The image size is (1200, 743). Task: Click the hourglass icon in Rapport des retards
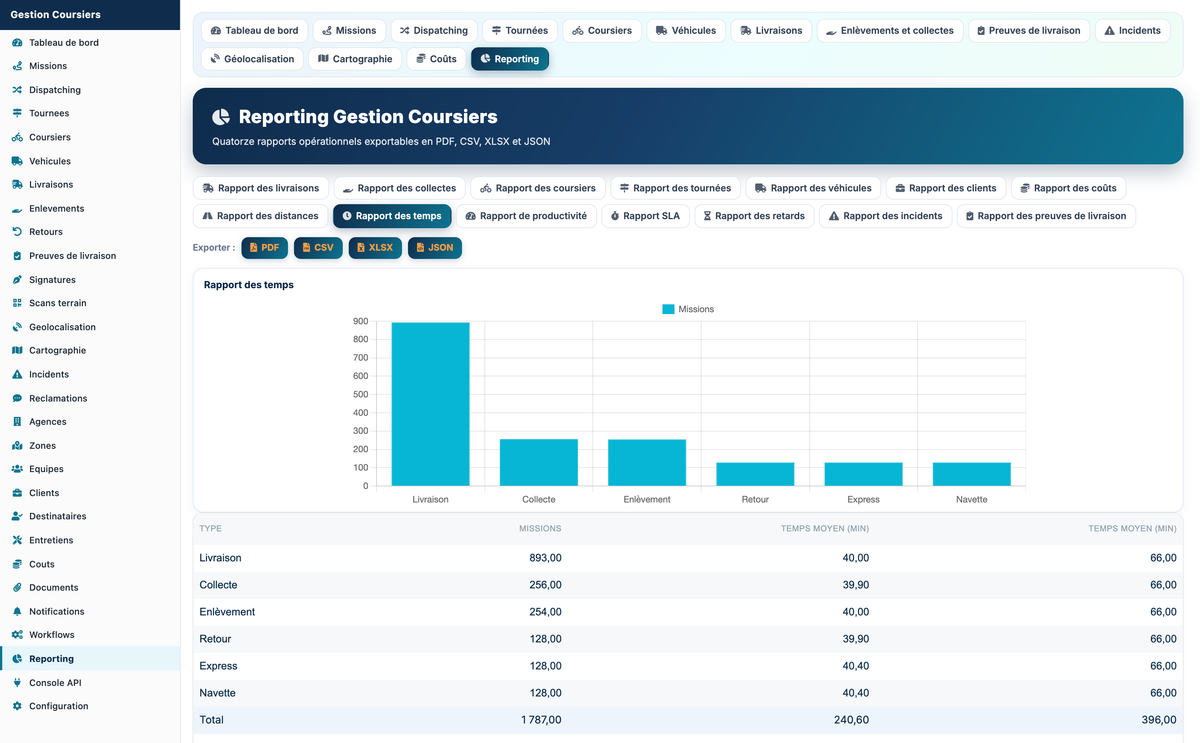tap(707, 216)
